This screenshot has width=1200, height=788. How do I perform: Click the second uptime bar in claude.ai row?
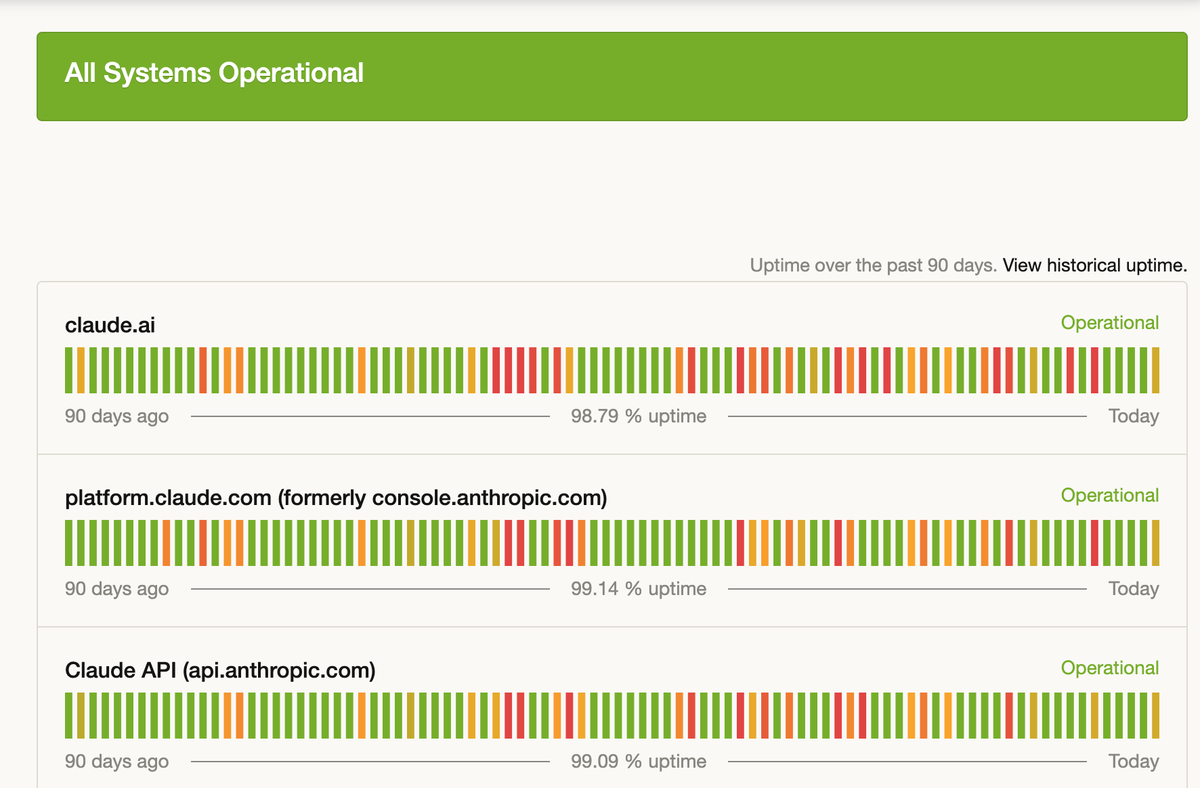[81, 370]
